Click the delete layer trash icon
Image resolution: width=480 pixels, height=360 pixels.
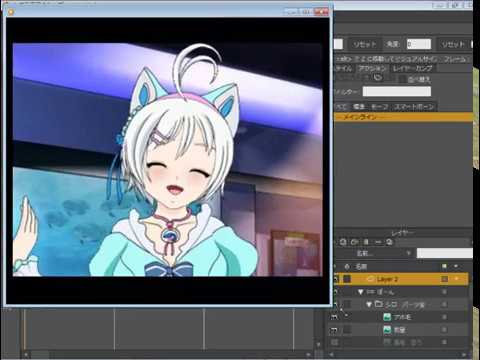pyautogui.click(x=366, y=242)
